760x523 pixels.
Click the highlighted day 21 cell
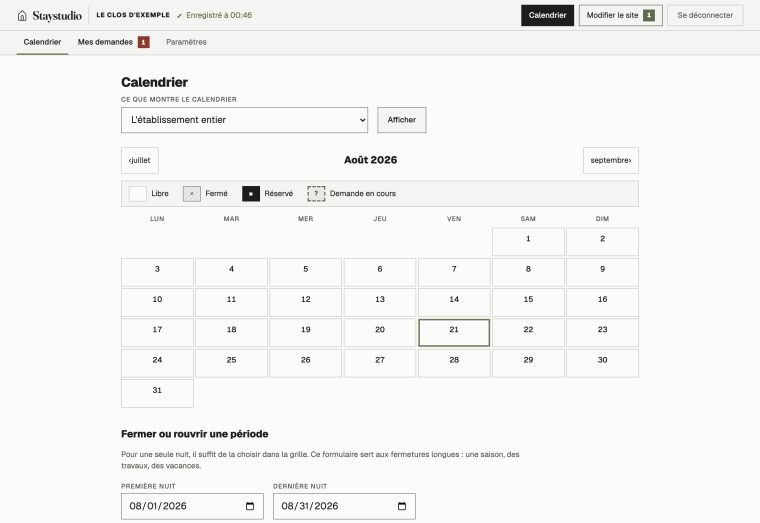(454, 333)
